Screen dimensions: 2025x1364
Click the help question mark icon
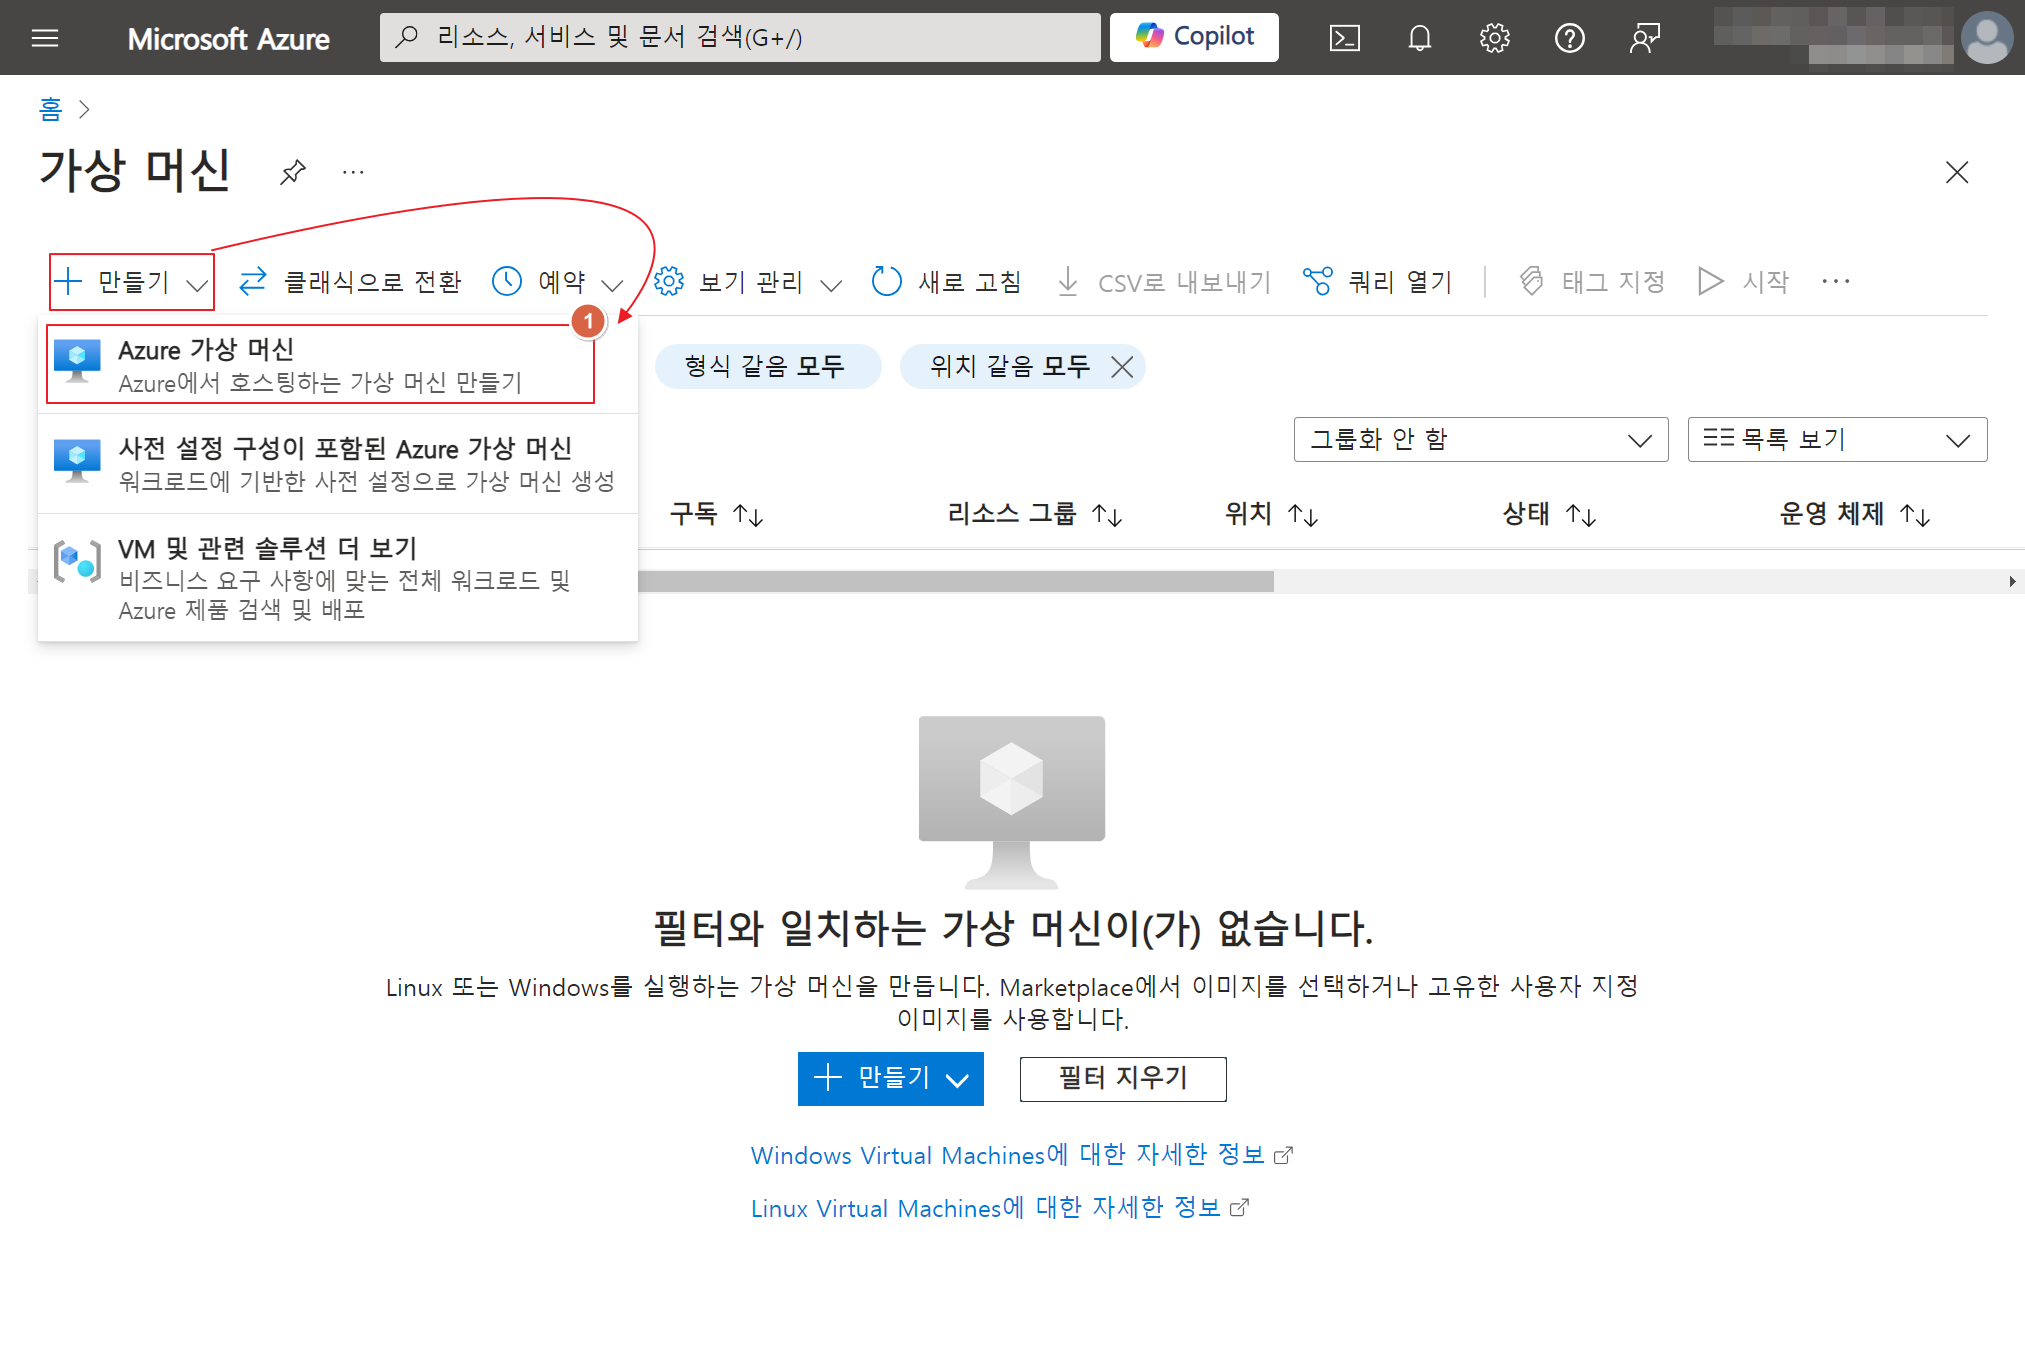1569,38
